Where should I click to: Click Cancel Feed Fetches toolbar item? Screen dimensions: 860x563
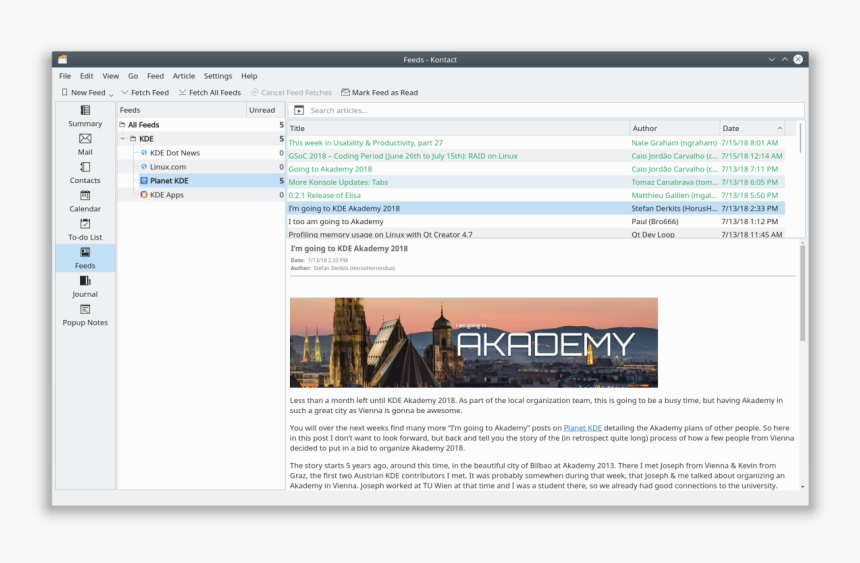291,93
